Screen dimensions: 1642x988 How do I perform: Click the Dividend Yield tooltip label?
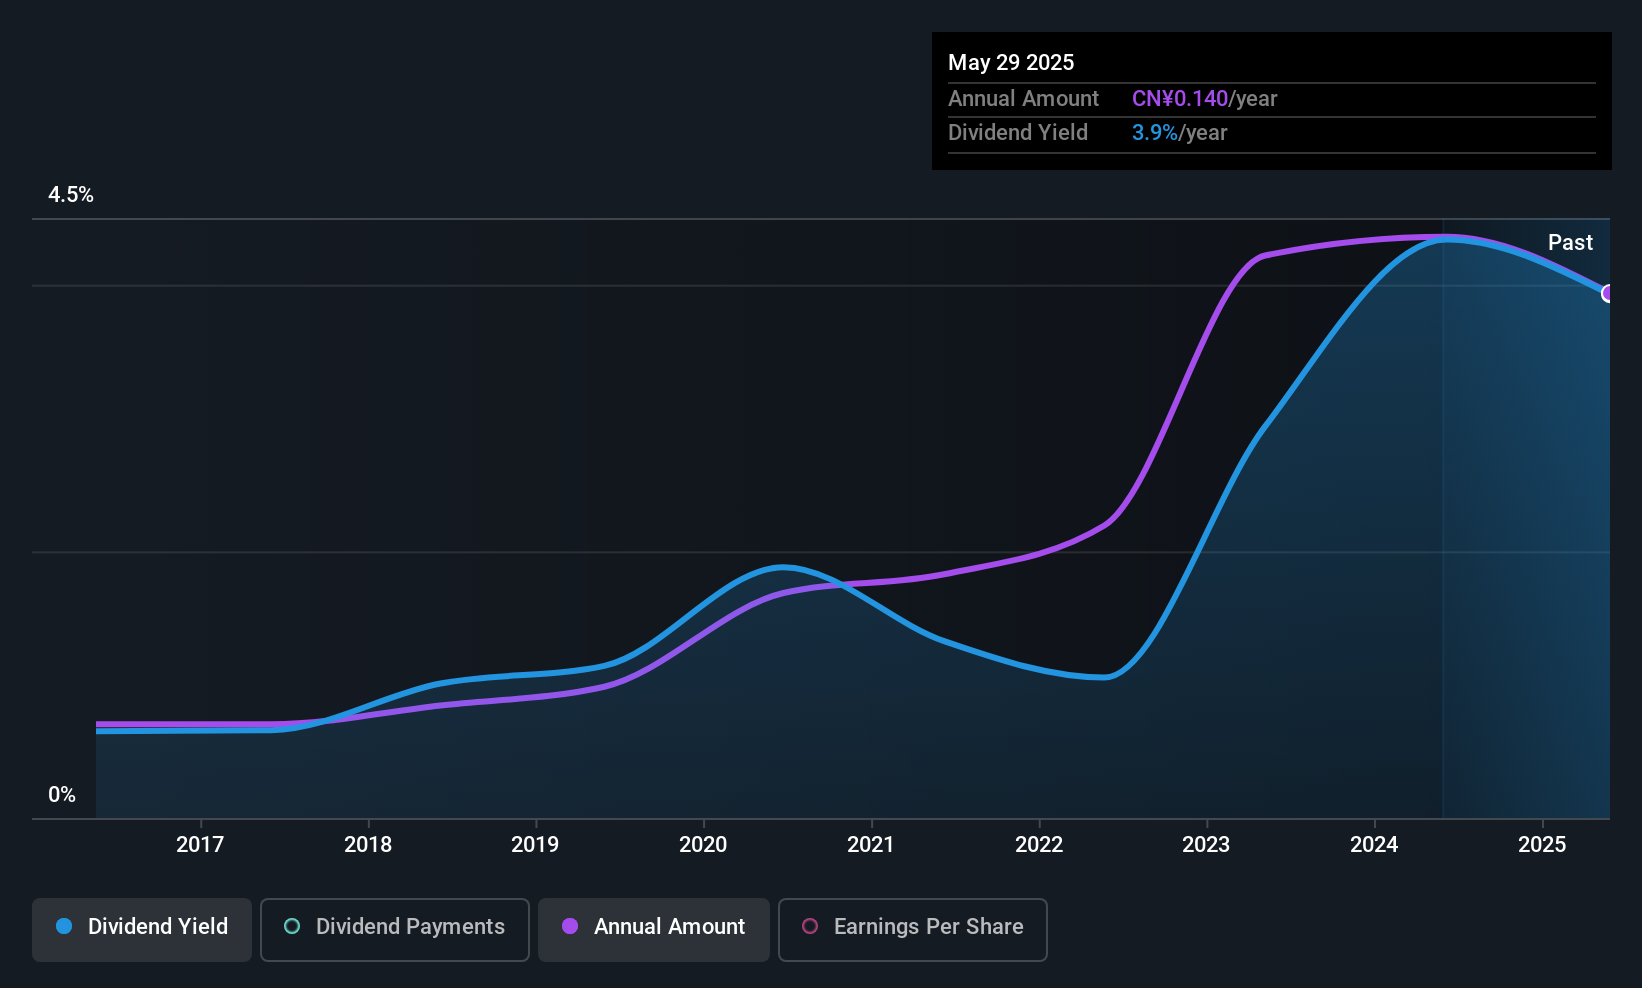coord(1018,133)
